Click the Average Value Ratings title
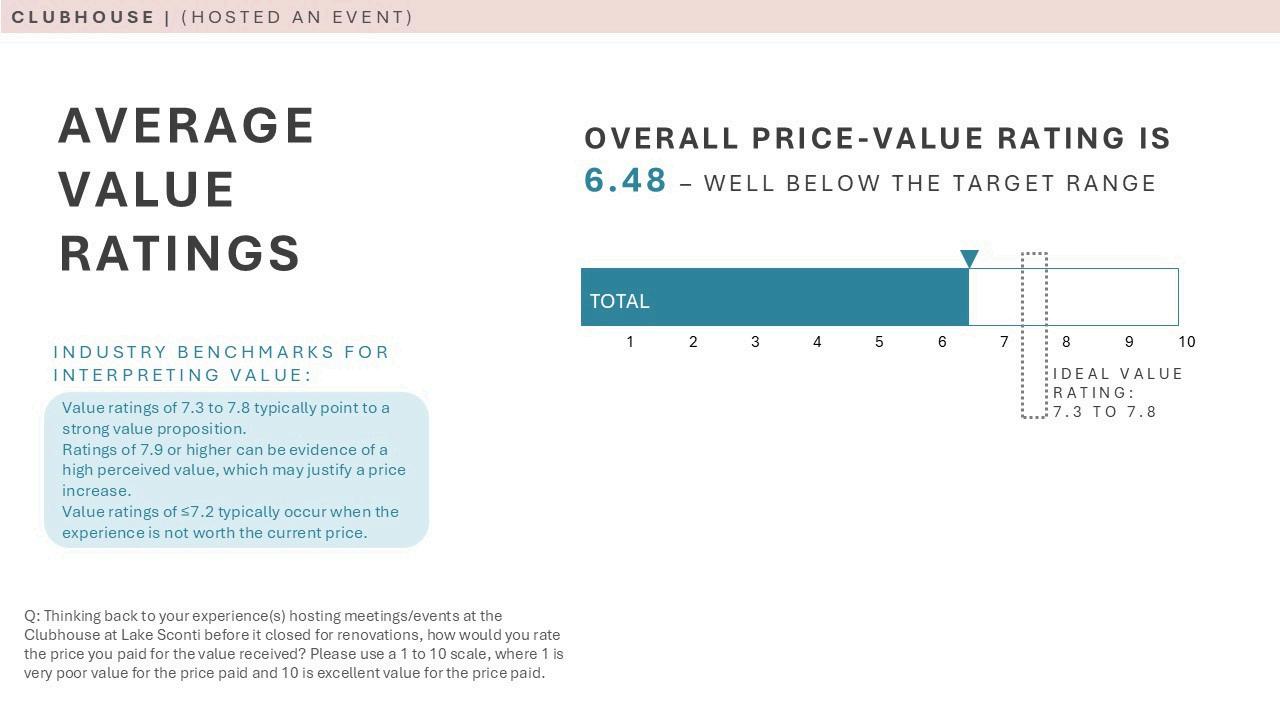 (186, 189)
